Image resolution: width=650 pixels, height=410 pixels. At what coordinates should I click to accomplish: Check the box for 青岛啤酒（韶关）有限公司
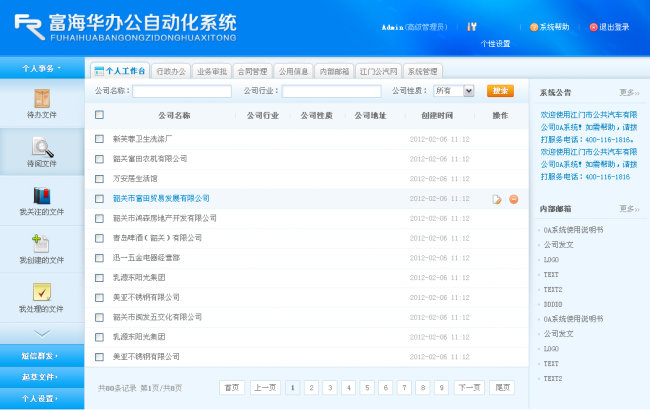coord(99,238)
